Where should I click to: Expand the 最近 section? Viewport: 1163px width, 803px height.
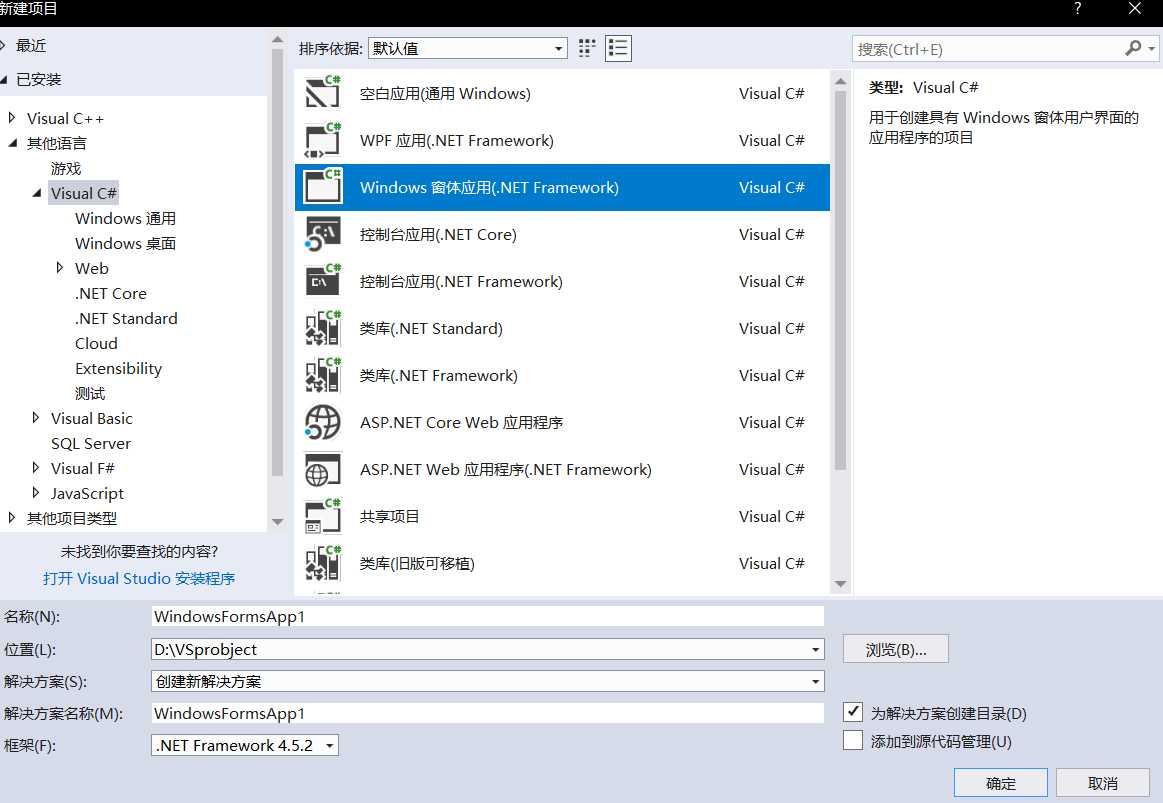click(3, 45)
